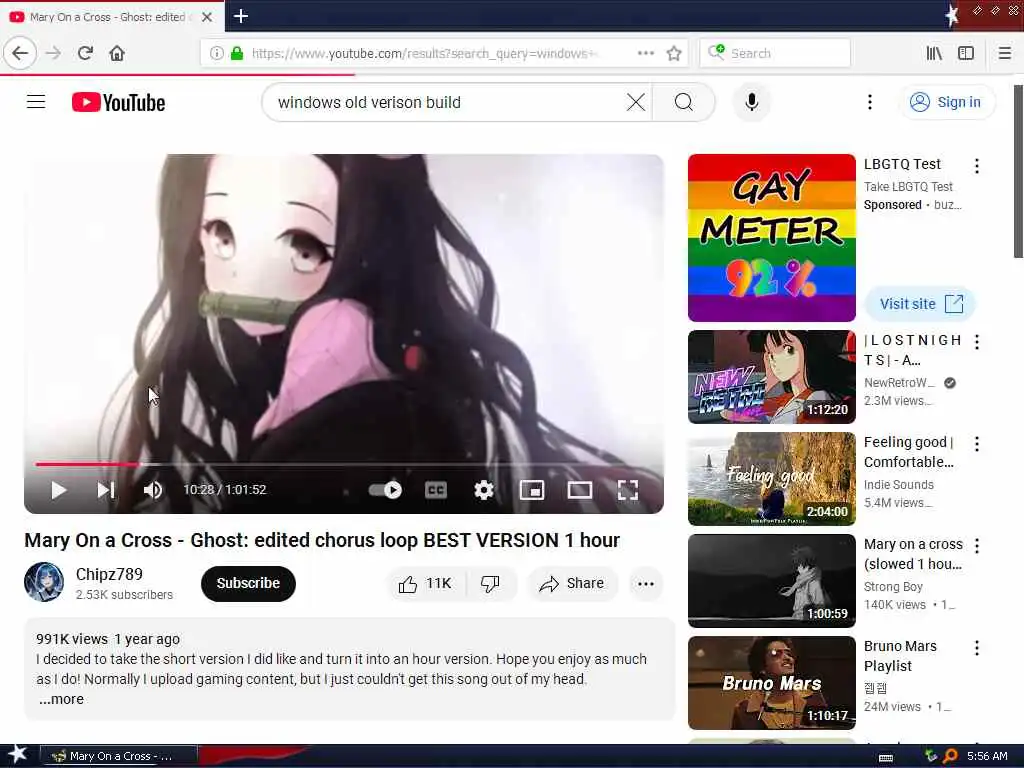1024x768 pixels.
Task: Open the Feeling good video title
Action: 908,452
